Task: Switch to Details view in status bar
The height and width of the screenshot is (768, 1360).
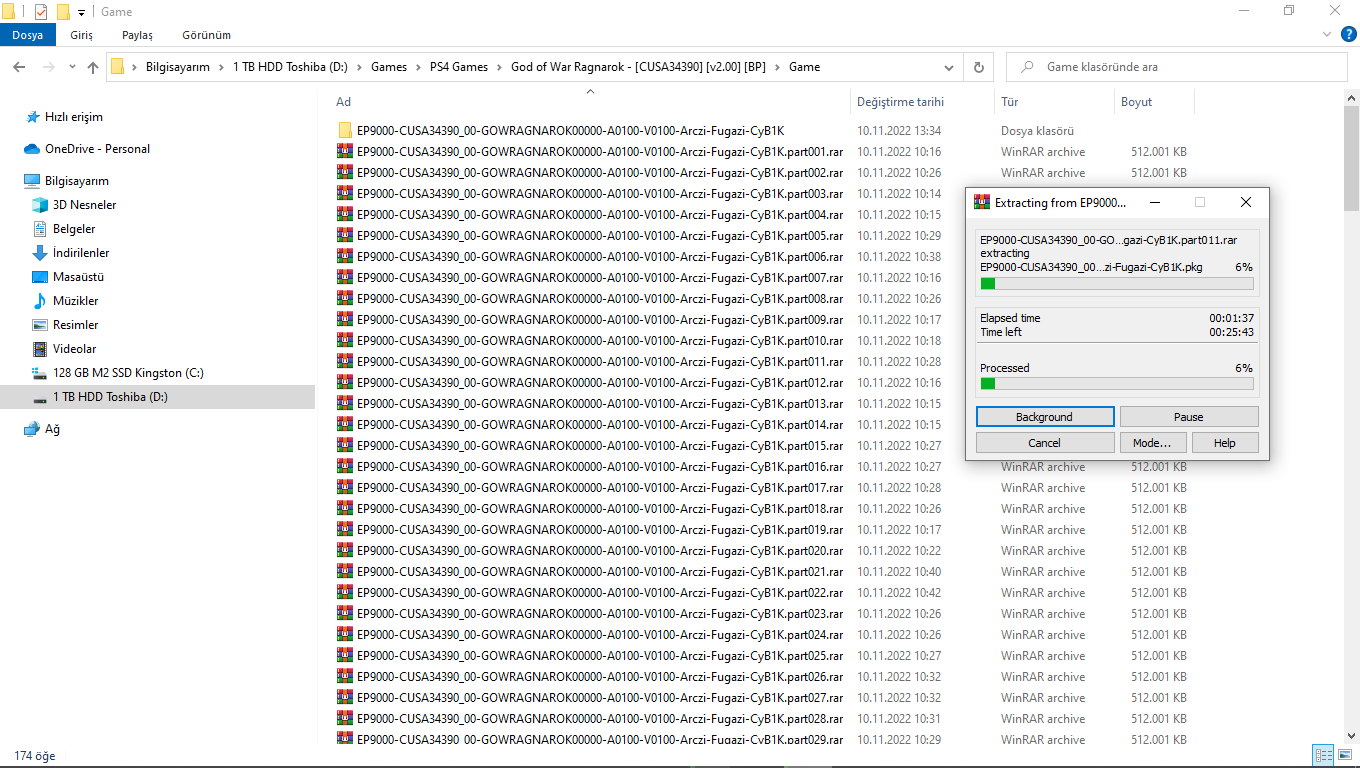Action: coord(1322,756)
